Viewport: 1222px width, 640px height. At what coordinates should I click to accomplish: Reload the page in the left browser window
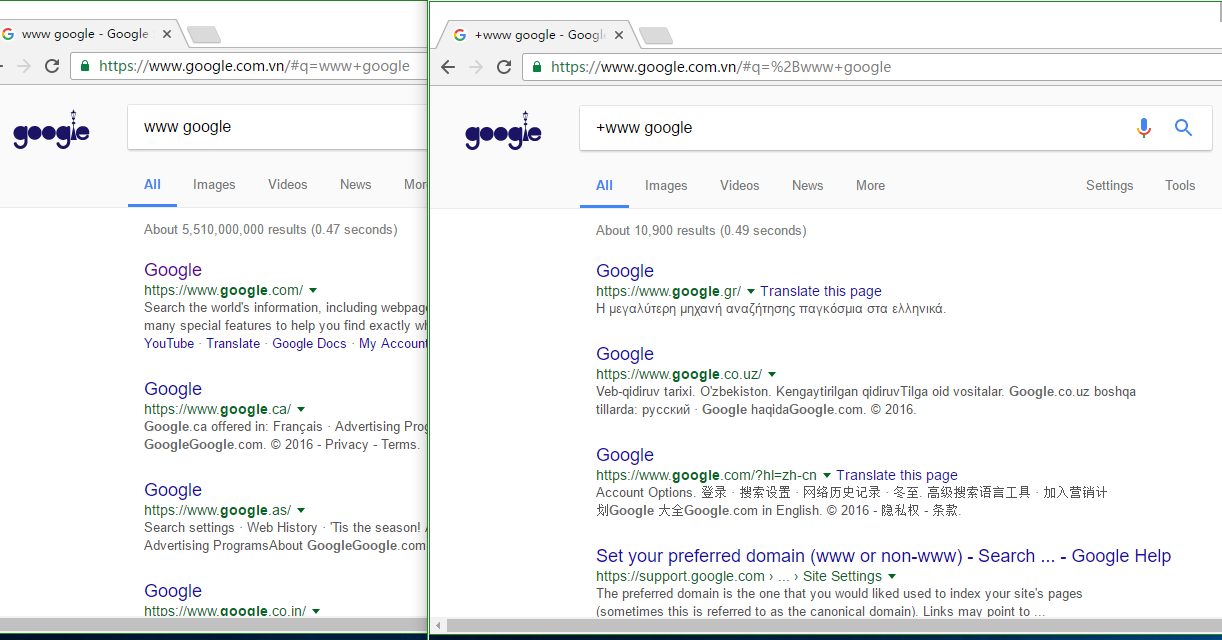(52, 66)
